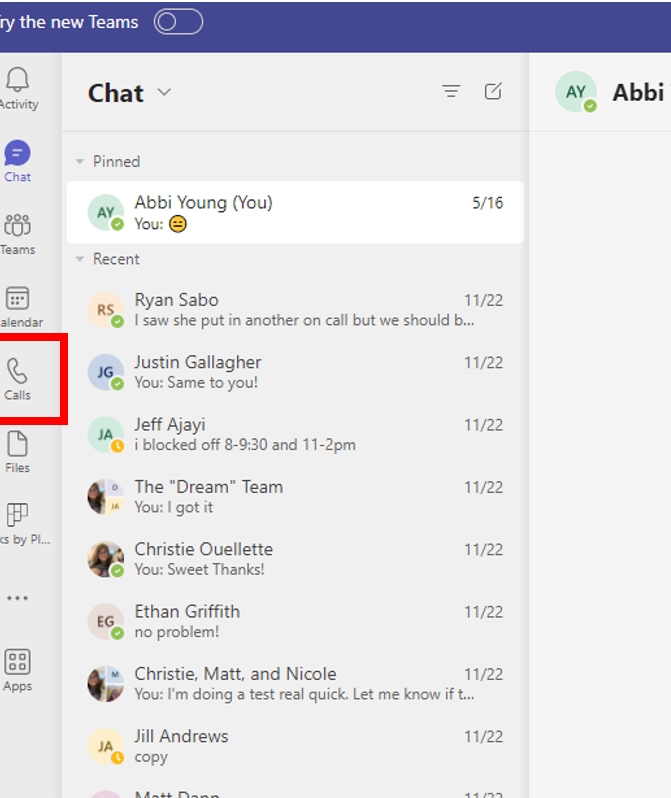Select the Chat icon in sidebar
This screenshot has width=671, height=798.
17,153
